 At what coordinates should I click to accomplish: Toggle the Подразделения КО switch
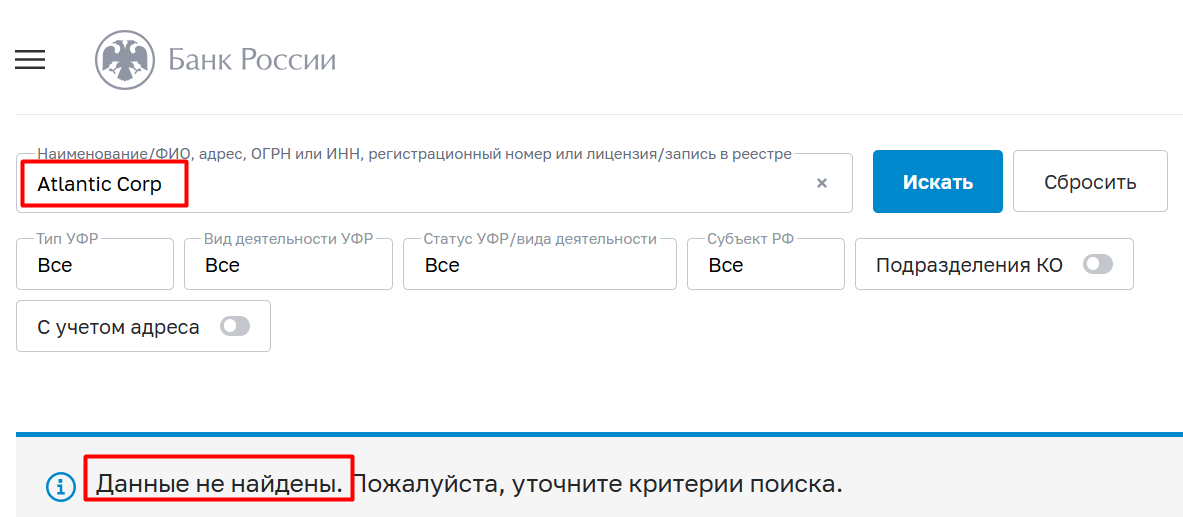pos(1098,264)
